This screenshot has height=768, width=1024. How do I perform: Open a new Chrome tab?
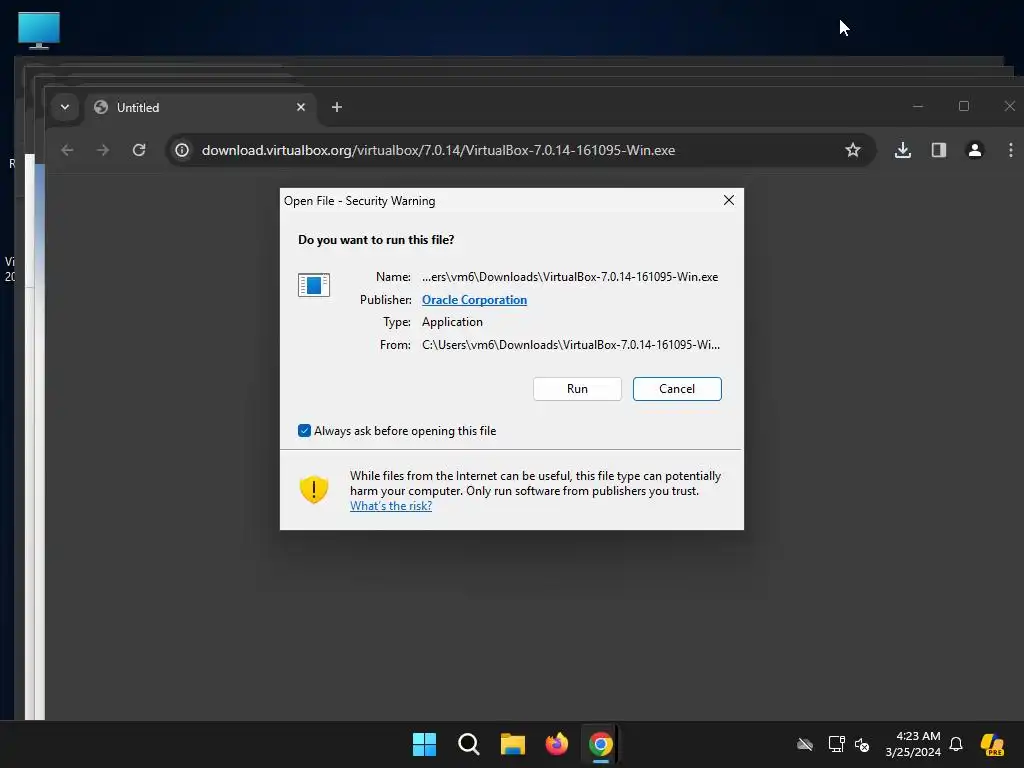point(336,107)
